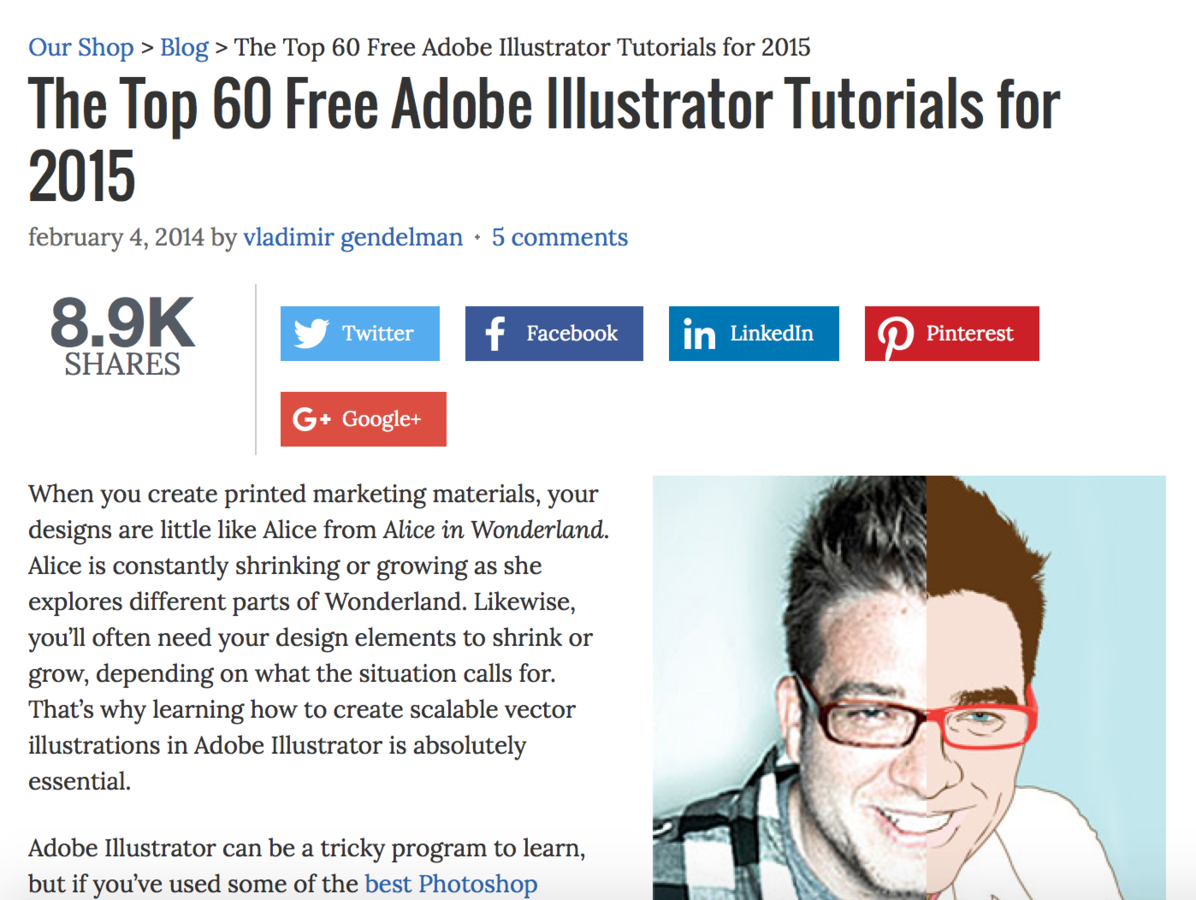Open the half-photo half-vector portrait image

coord(909,687)
